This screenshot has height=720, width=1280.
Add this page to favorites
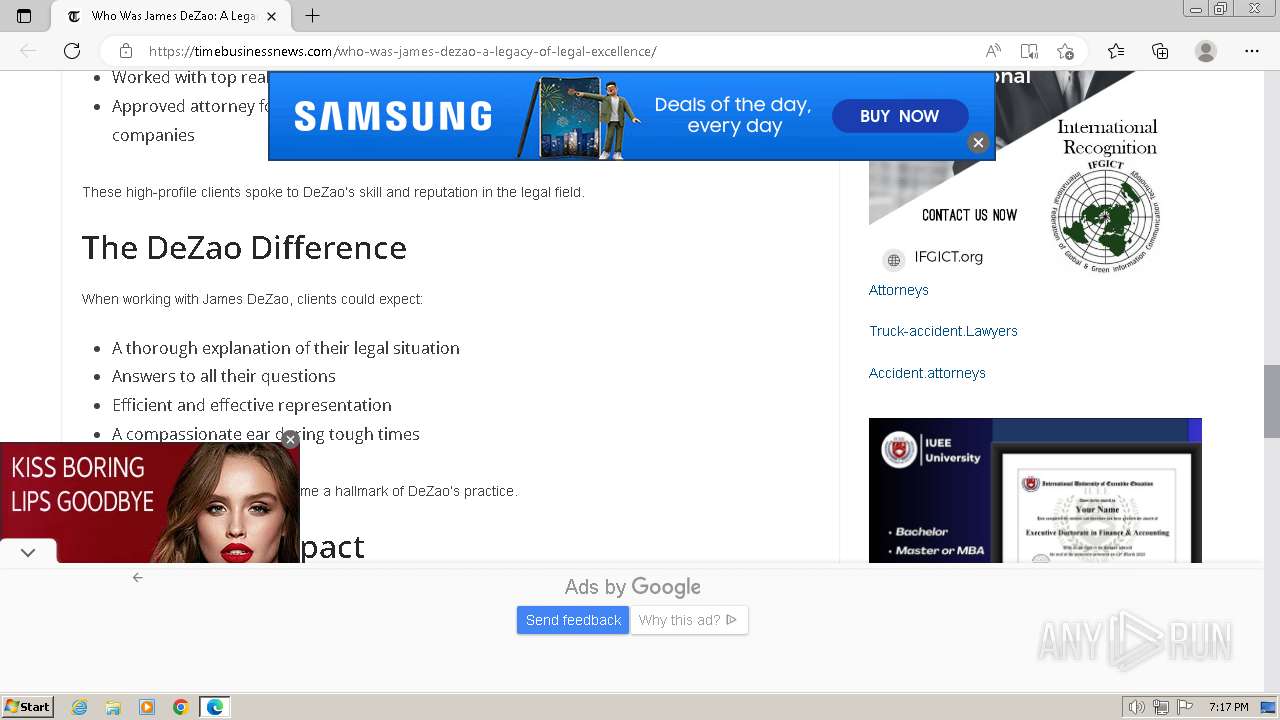pos(1065,51)
